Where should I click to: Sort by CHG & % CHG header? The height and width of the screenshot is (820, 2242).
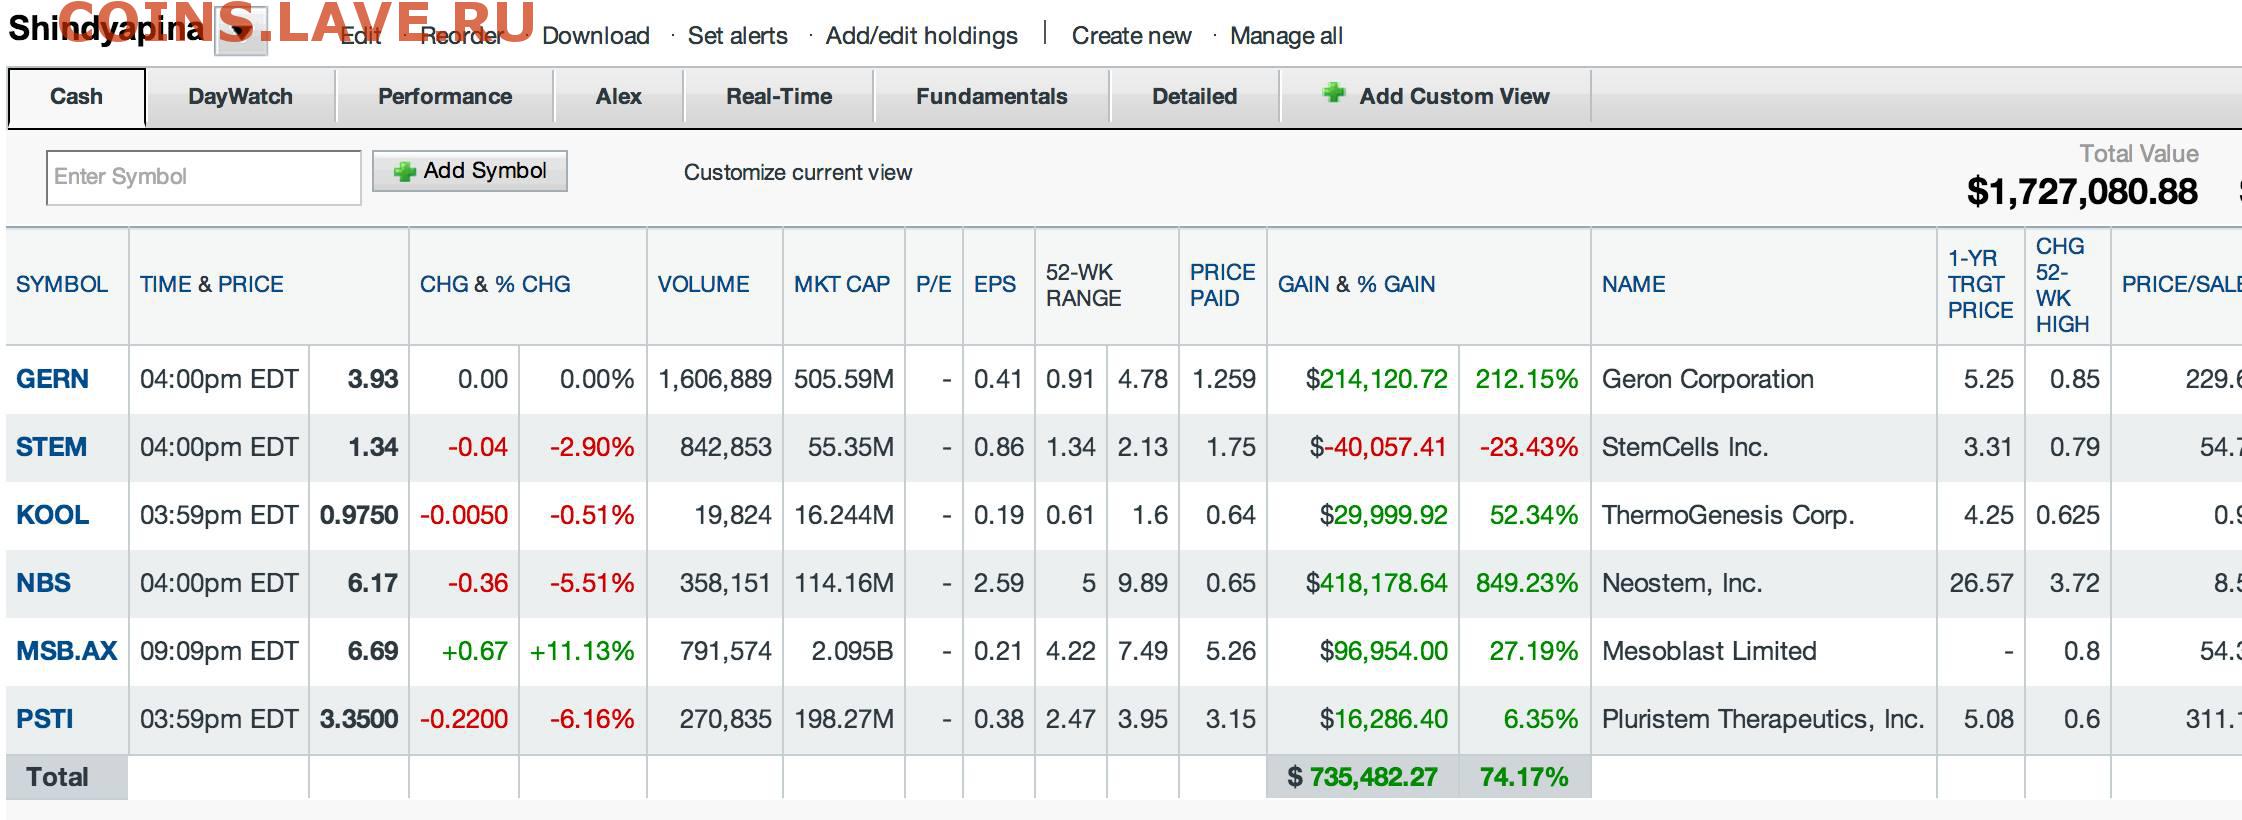(x=495, y=285)
